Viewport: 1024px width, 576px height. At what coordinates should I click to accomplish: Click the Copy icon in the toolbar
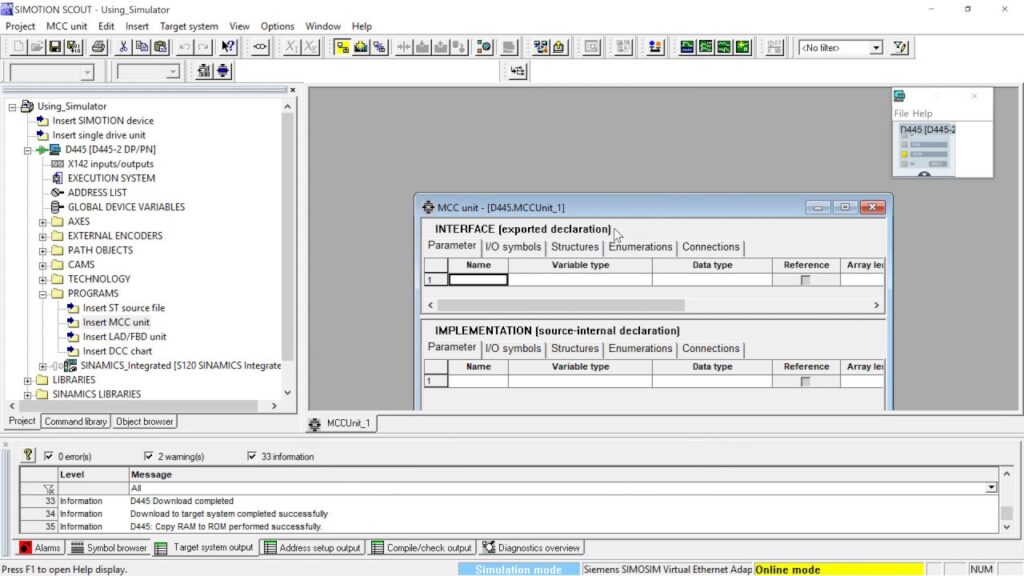pyautogui.click(x=141, y=47)
